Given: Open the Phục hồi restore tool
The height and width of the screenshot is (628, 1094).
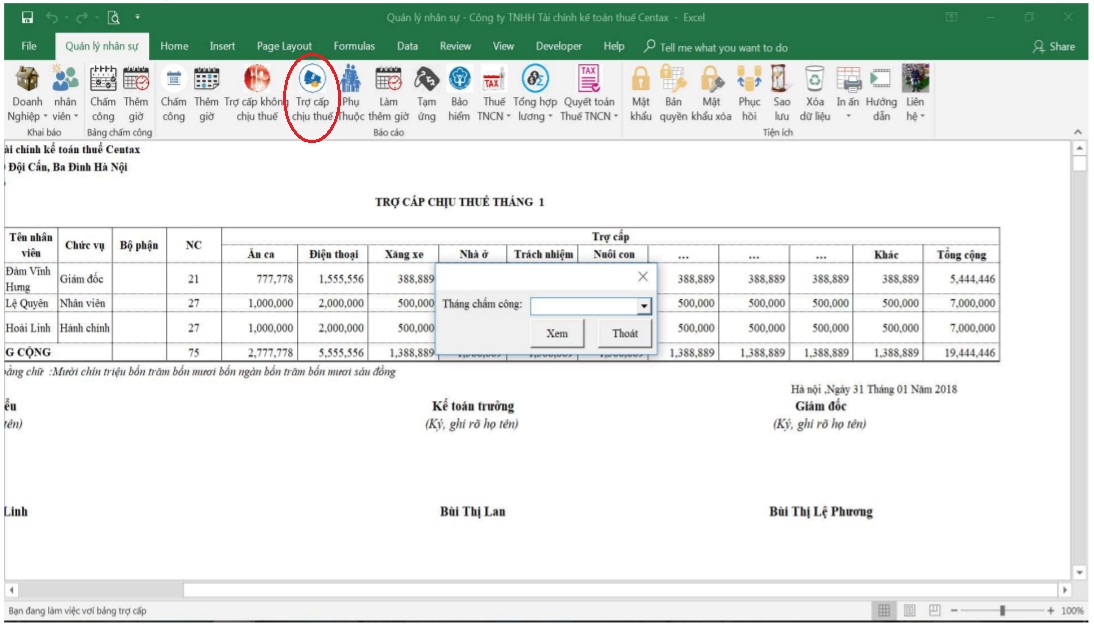Looking at the screenshot, I should [749, 80].
